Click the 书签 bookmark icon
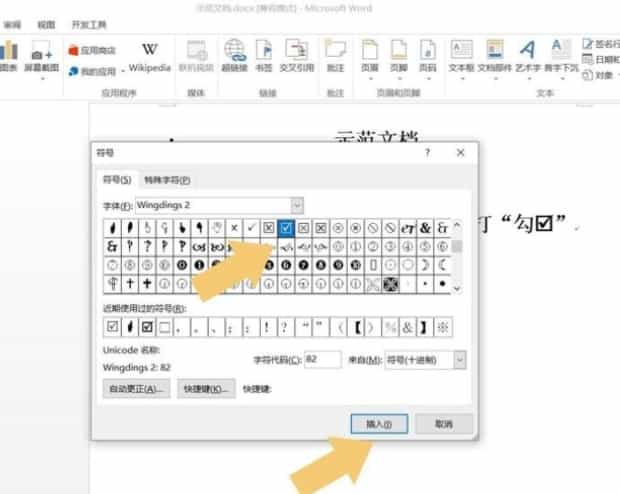620x494 pixels. [264, 56]
